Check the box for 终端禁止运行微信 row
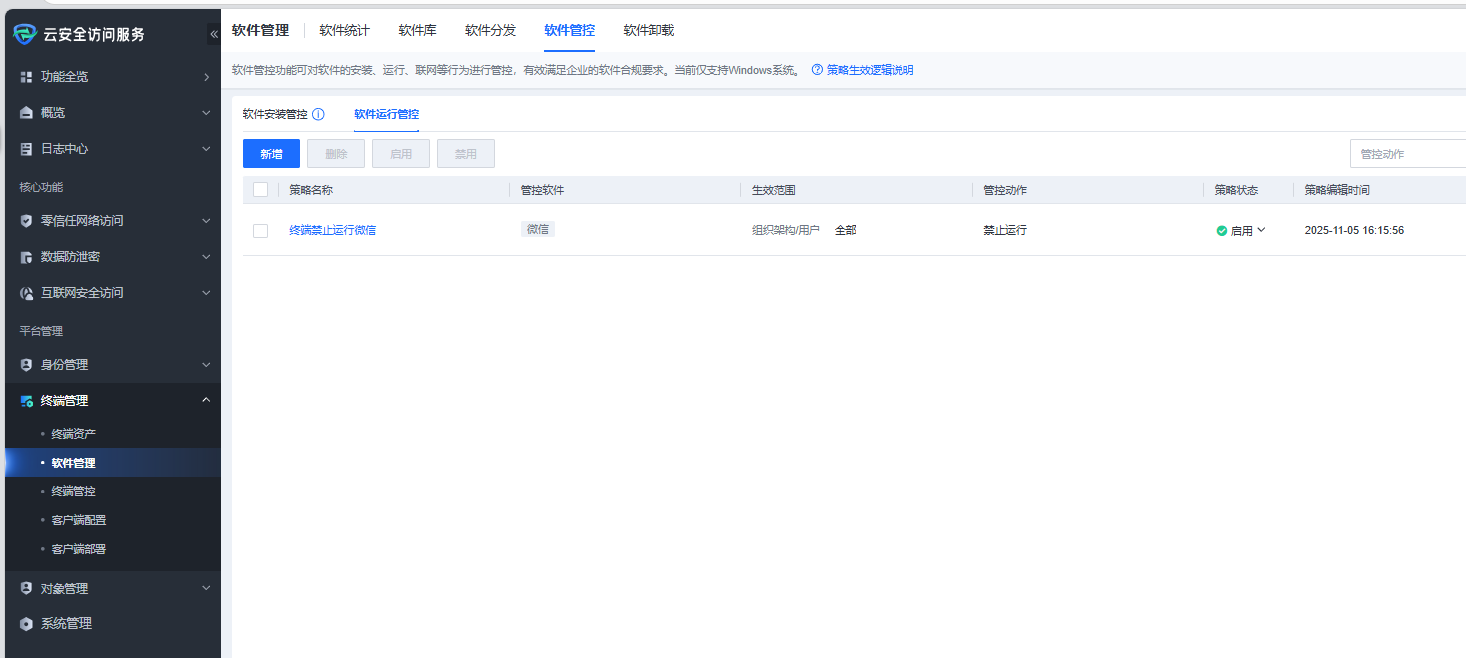The height and width of the screenshot is (658, 1466). 261,231
